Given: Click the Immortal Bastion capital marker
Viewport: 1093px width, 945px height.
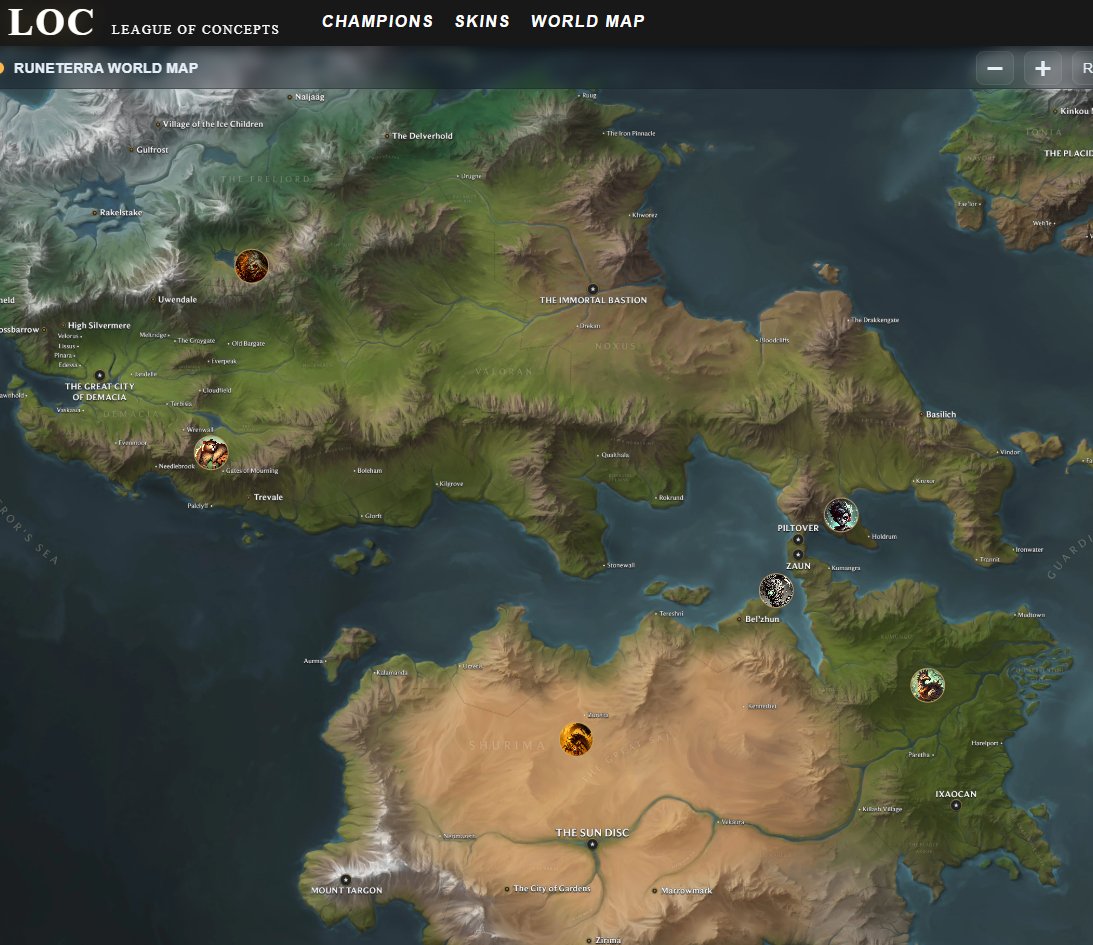Looking at the screenshot, I should 592,288.
